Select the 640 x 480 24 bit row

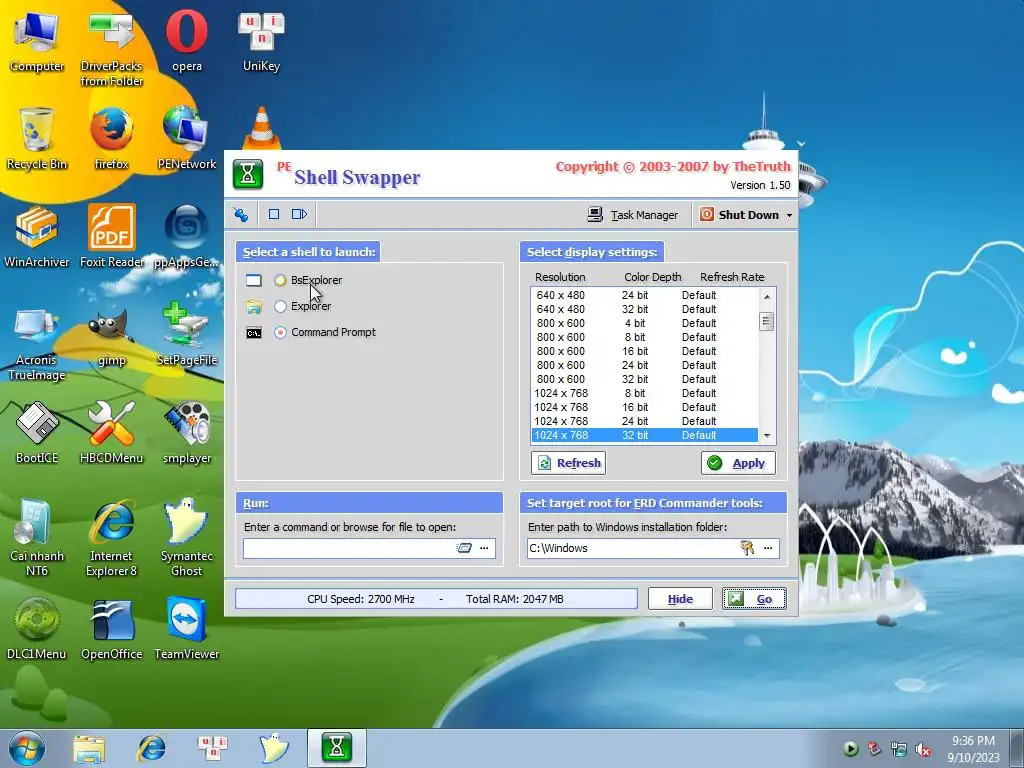click(645, 295)
